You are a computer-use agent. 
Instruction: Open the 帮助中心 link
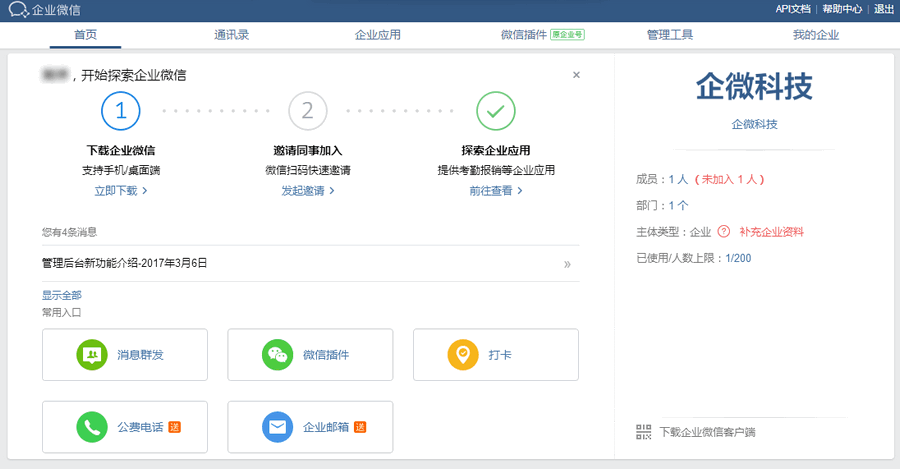842,9
